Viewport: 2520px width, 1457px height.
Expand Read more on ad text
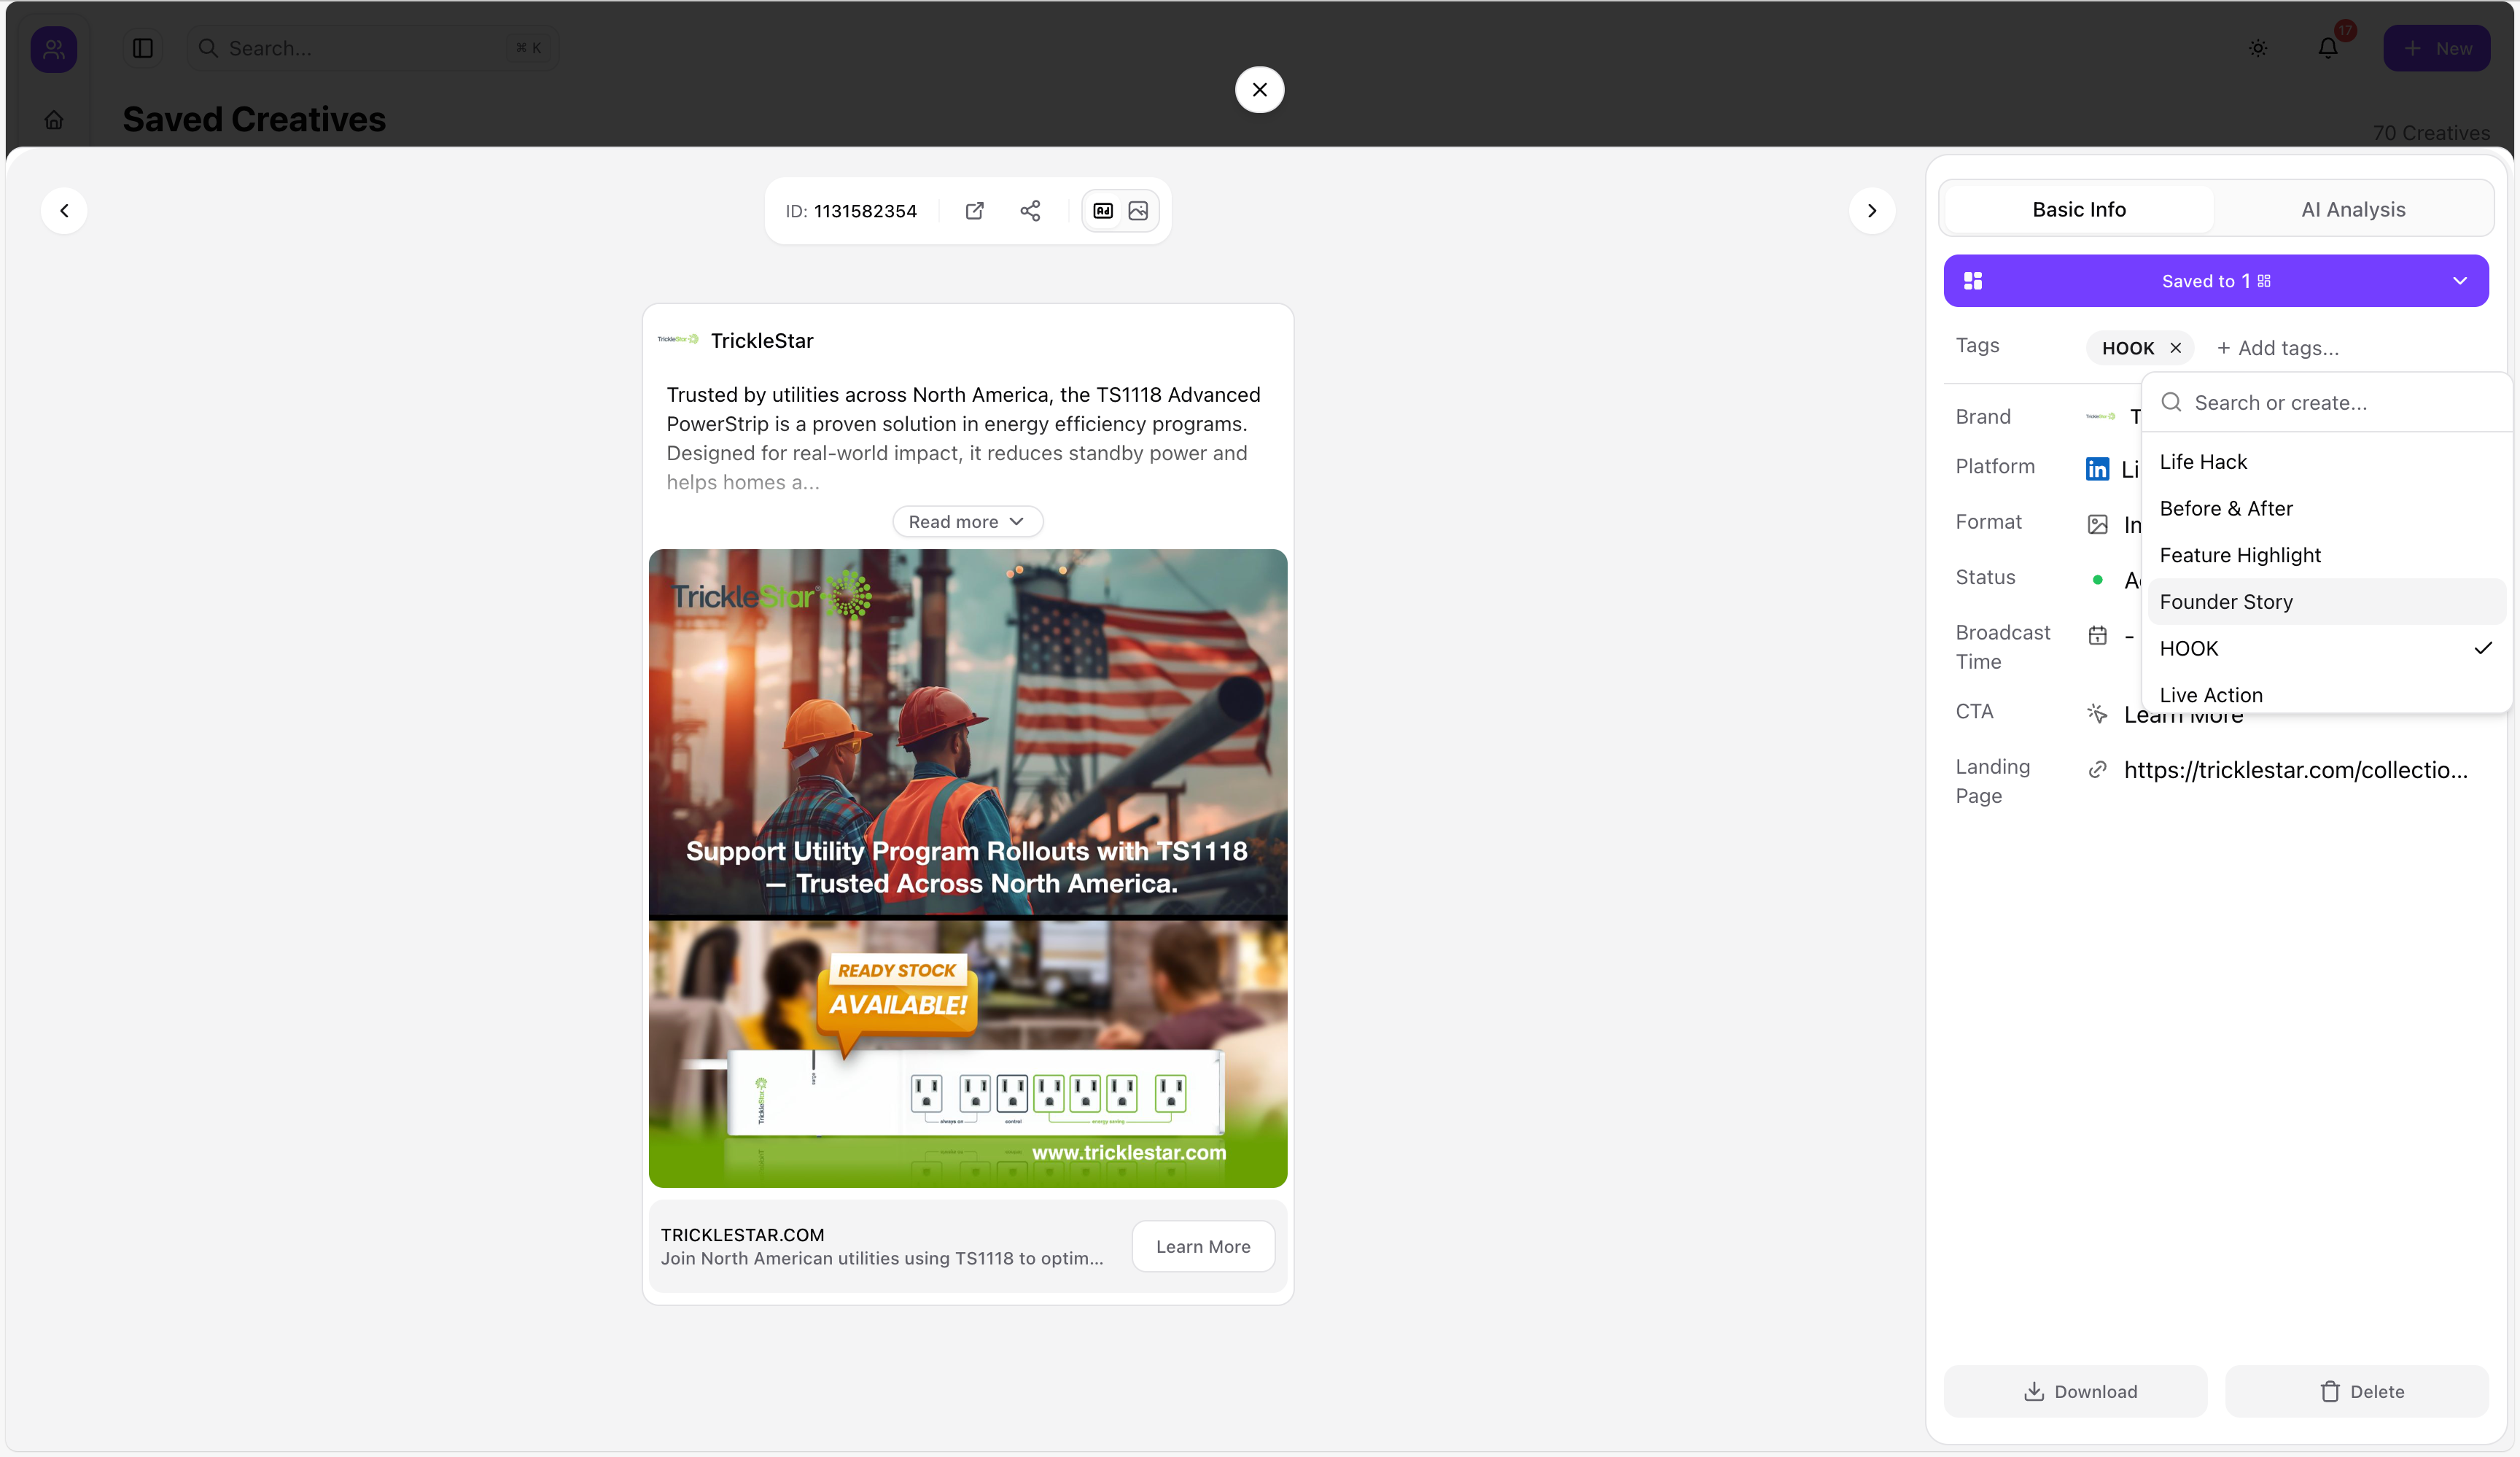click(x=967, y=522)
